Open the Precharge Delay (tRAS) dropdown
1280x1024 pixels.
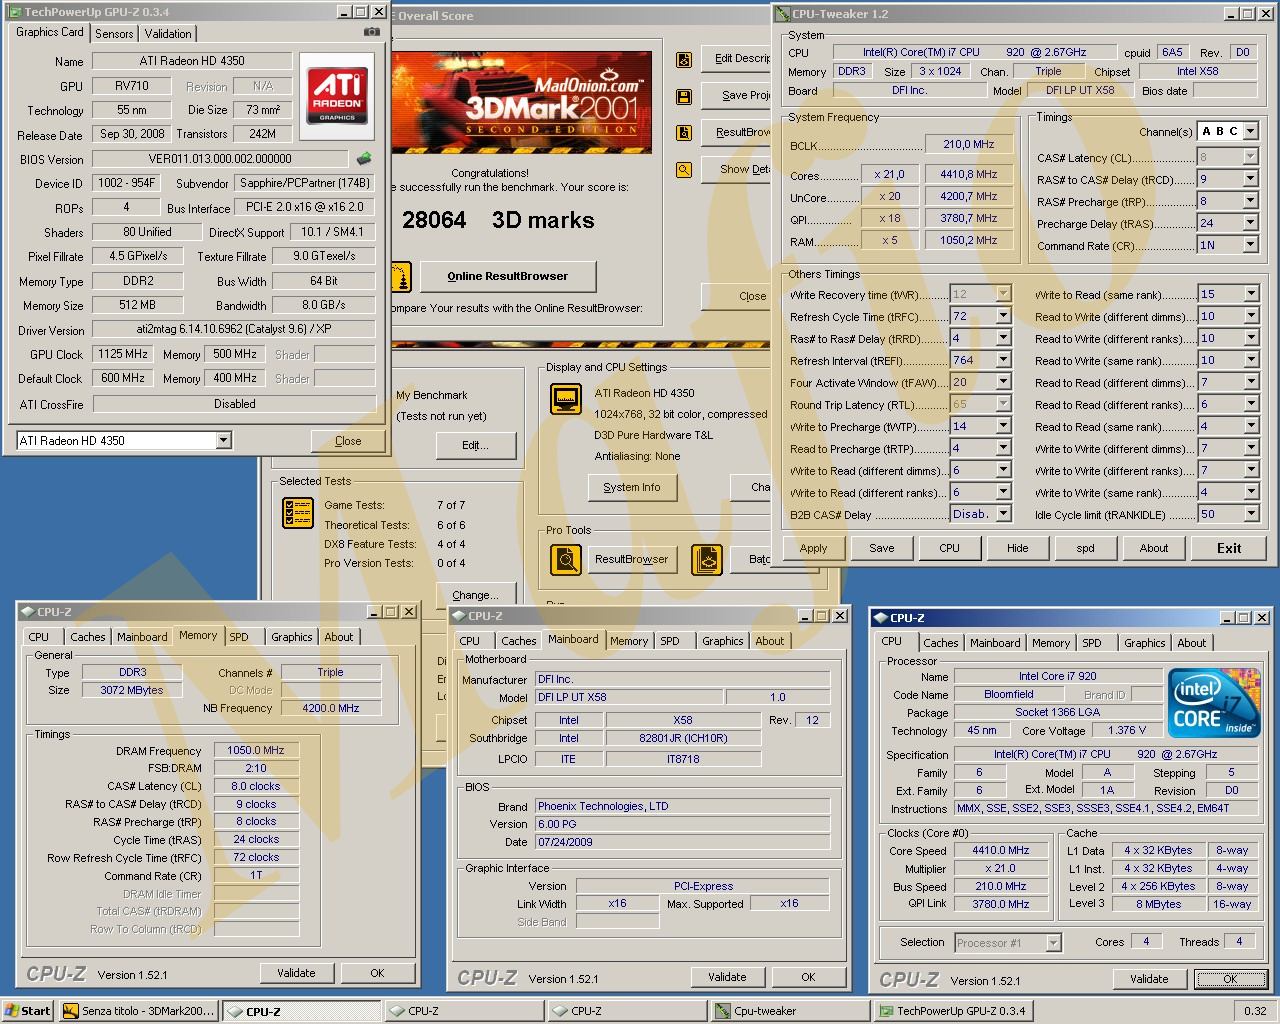[x=1250, y=223]
